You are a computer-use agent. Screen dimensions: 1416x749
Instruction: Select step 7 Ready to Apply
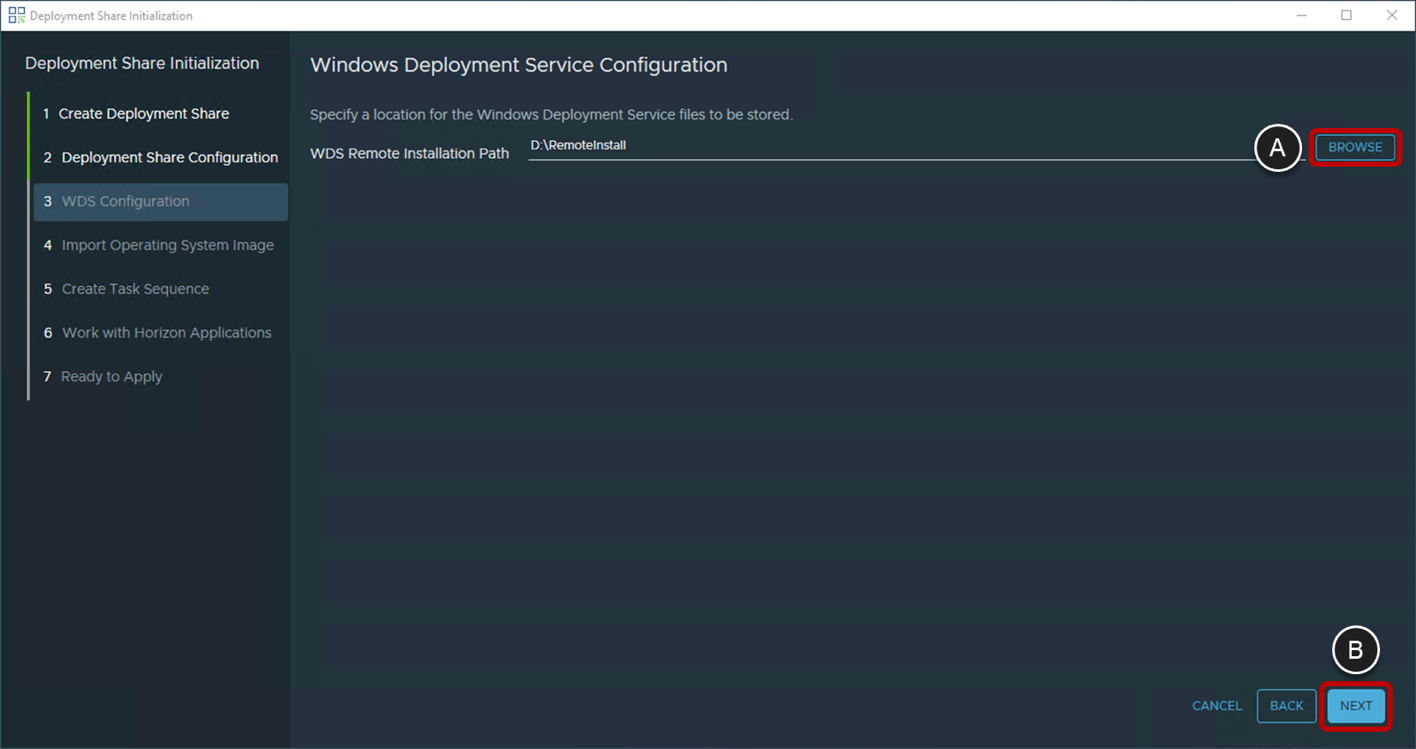[111, 376]
